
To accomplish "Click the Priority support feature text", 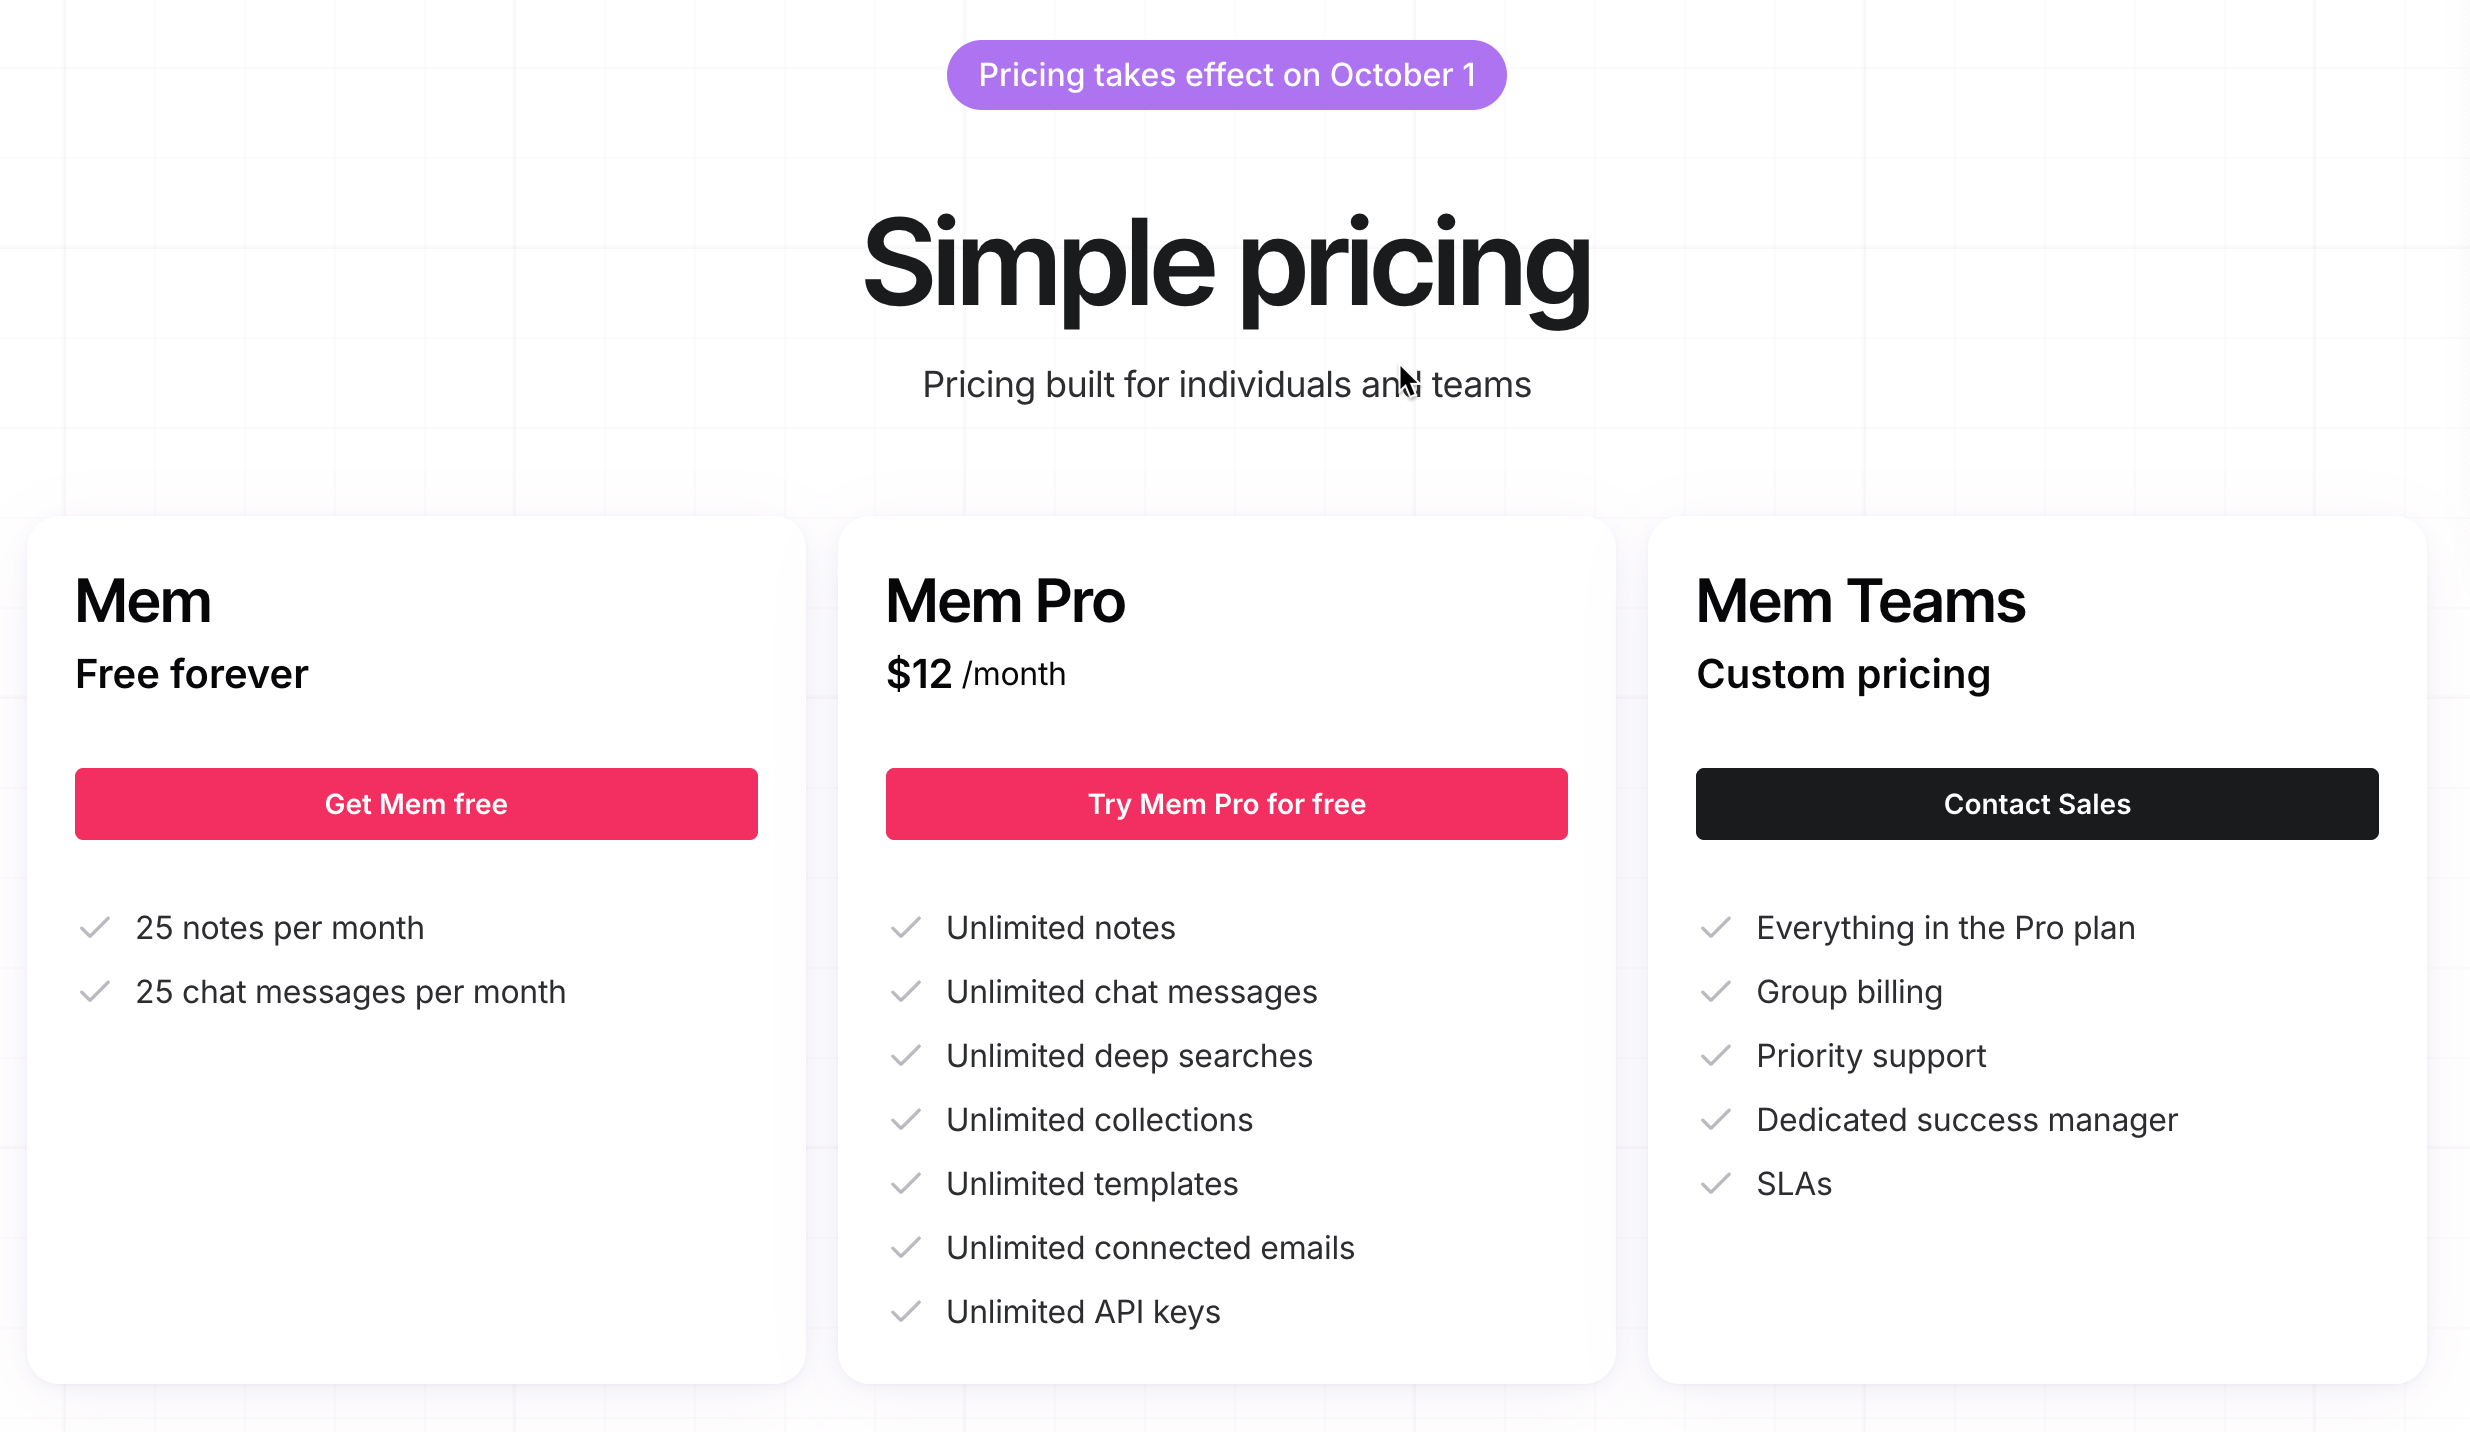I will (x=1871, y=1056).
